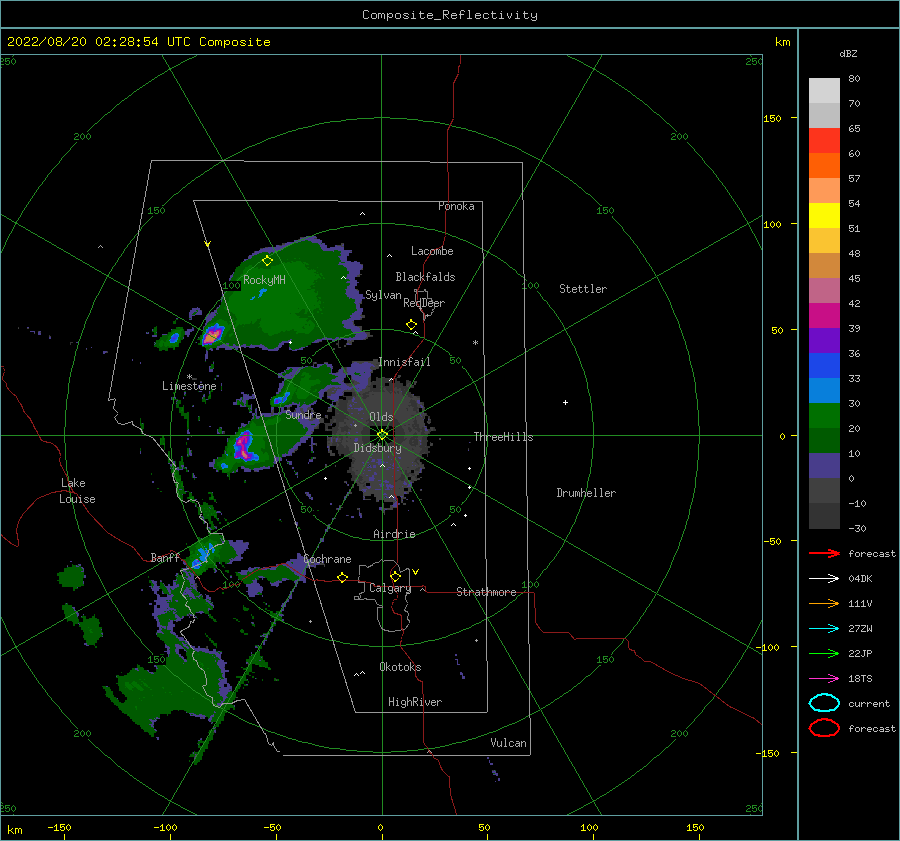Click the cyan 'current' oval legend icon
Viewport: 900px width, 841px height.
coord(824,703)
